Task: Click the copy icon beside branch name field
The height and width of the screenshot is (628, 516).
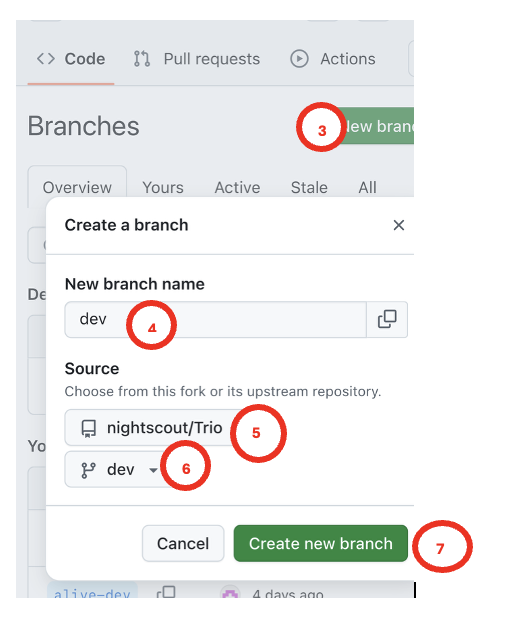Action: coord(387,319)
